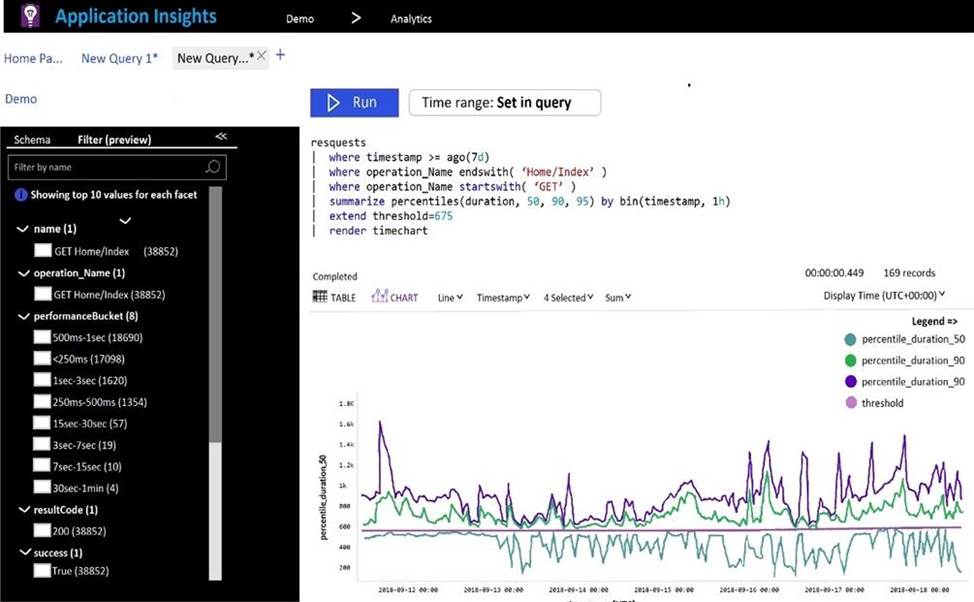Click the Application Insights lightbulb logo
Viewport: 974px width, 602px height.
point(30,16)
